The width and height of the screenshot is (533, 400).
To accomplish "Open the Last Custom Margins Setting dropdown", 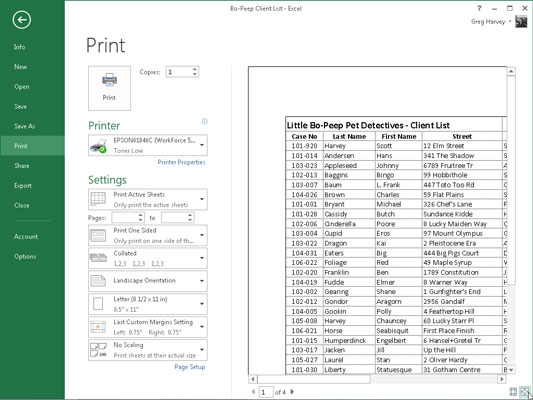I will pyautogui.click(x=148, y=327).
